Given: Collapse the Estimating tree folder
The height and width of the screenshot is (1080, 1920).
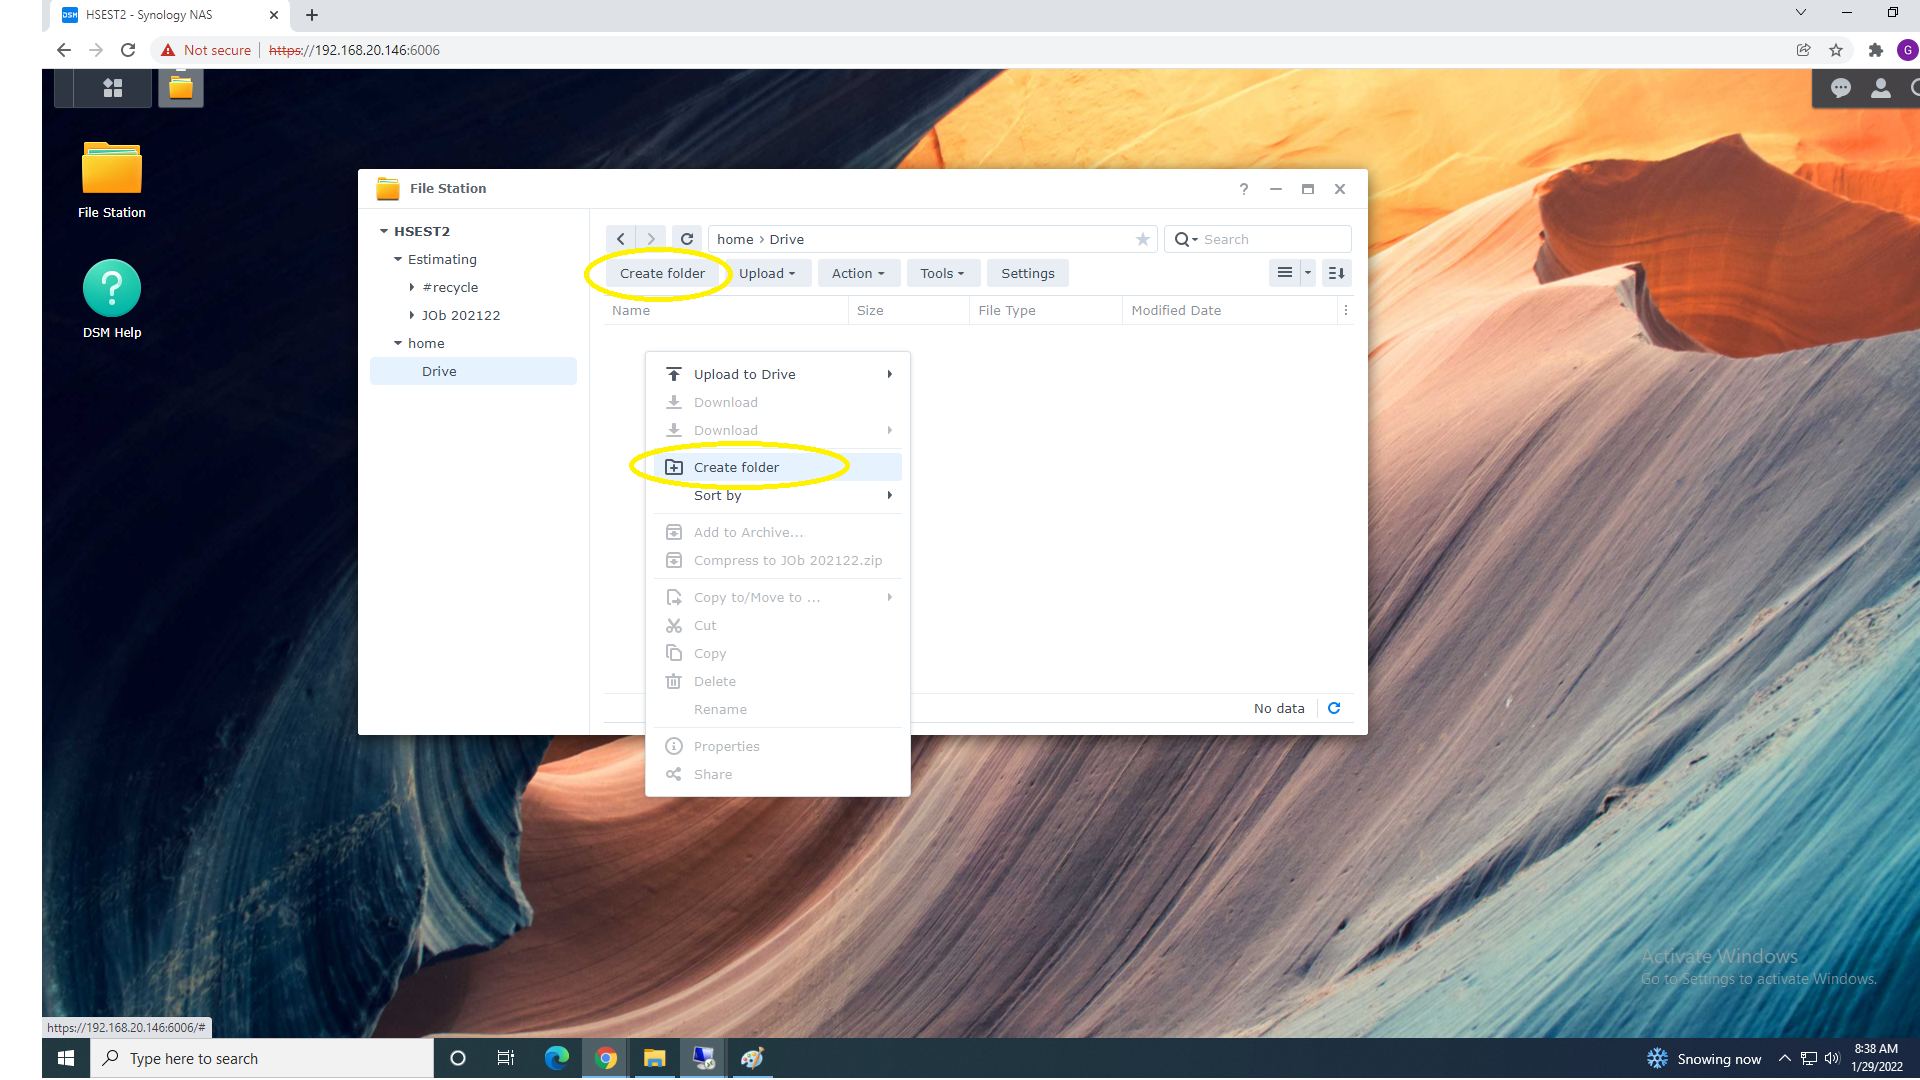Looking at the screenshot, I should pos(398,259).
